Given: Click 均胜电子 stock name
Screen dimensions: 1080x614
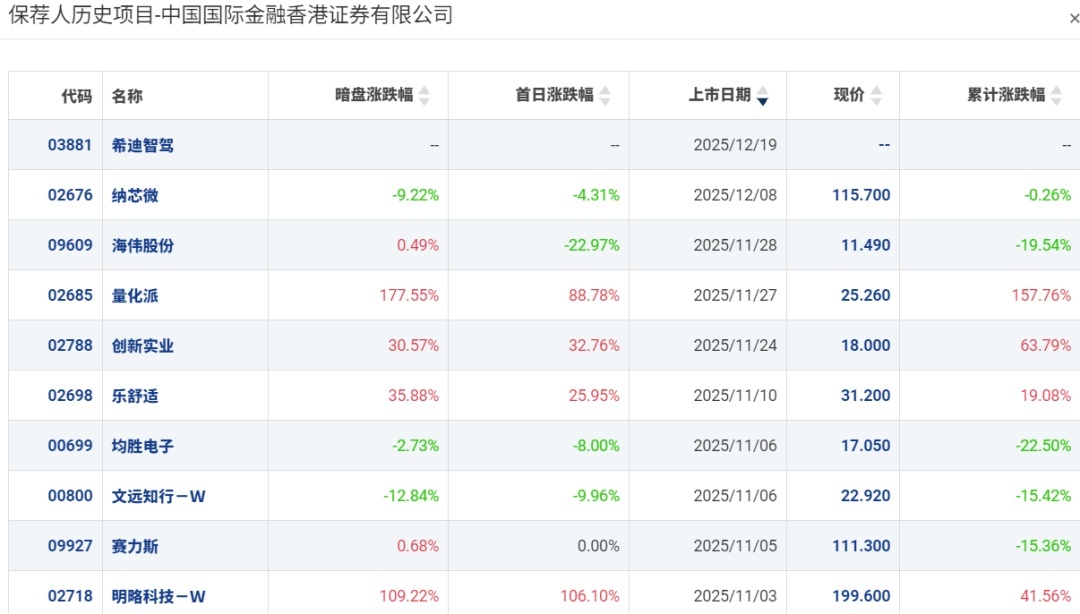Looking at the screenshot, I should point(142,445).
